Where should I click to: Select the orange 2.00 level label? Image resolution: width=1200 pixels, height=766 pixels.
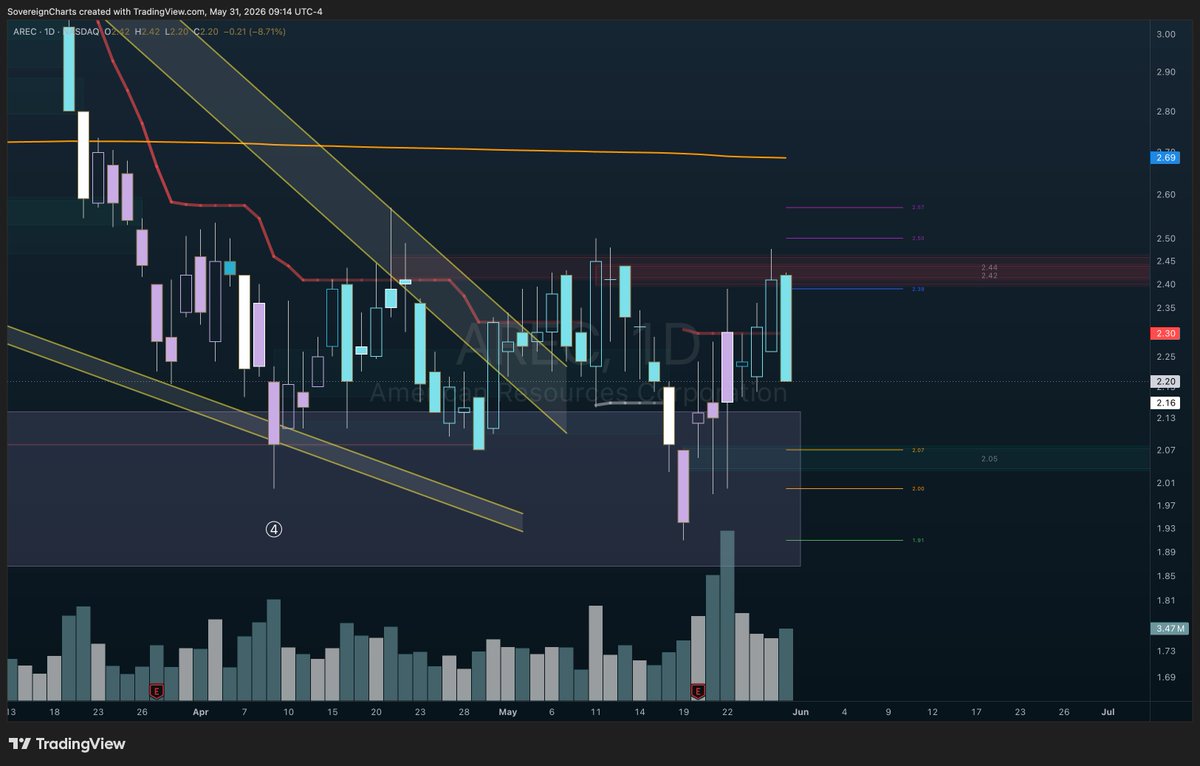click(x=919, y=489)
